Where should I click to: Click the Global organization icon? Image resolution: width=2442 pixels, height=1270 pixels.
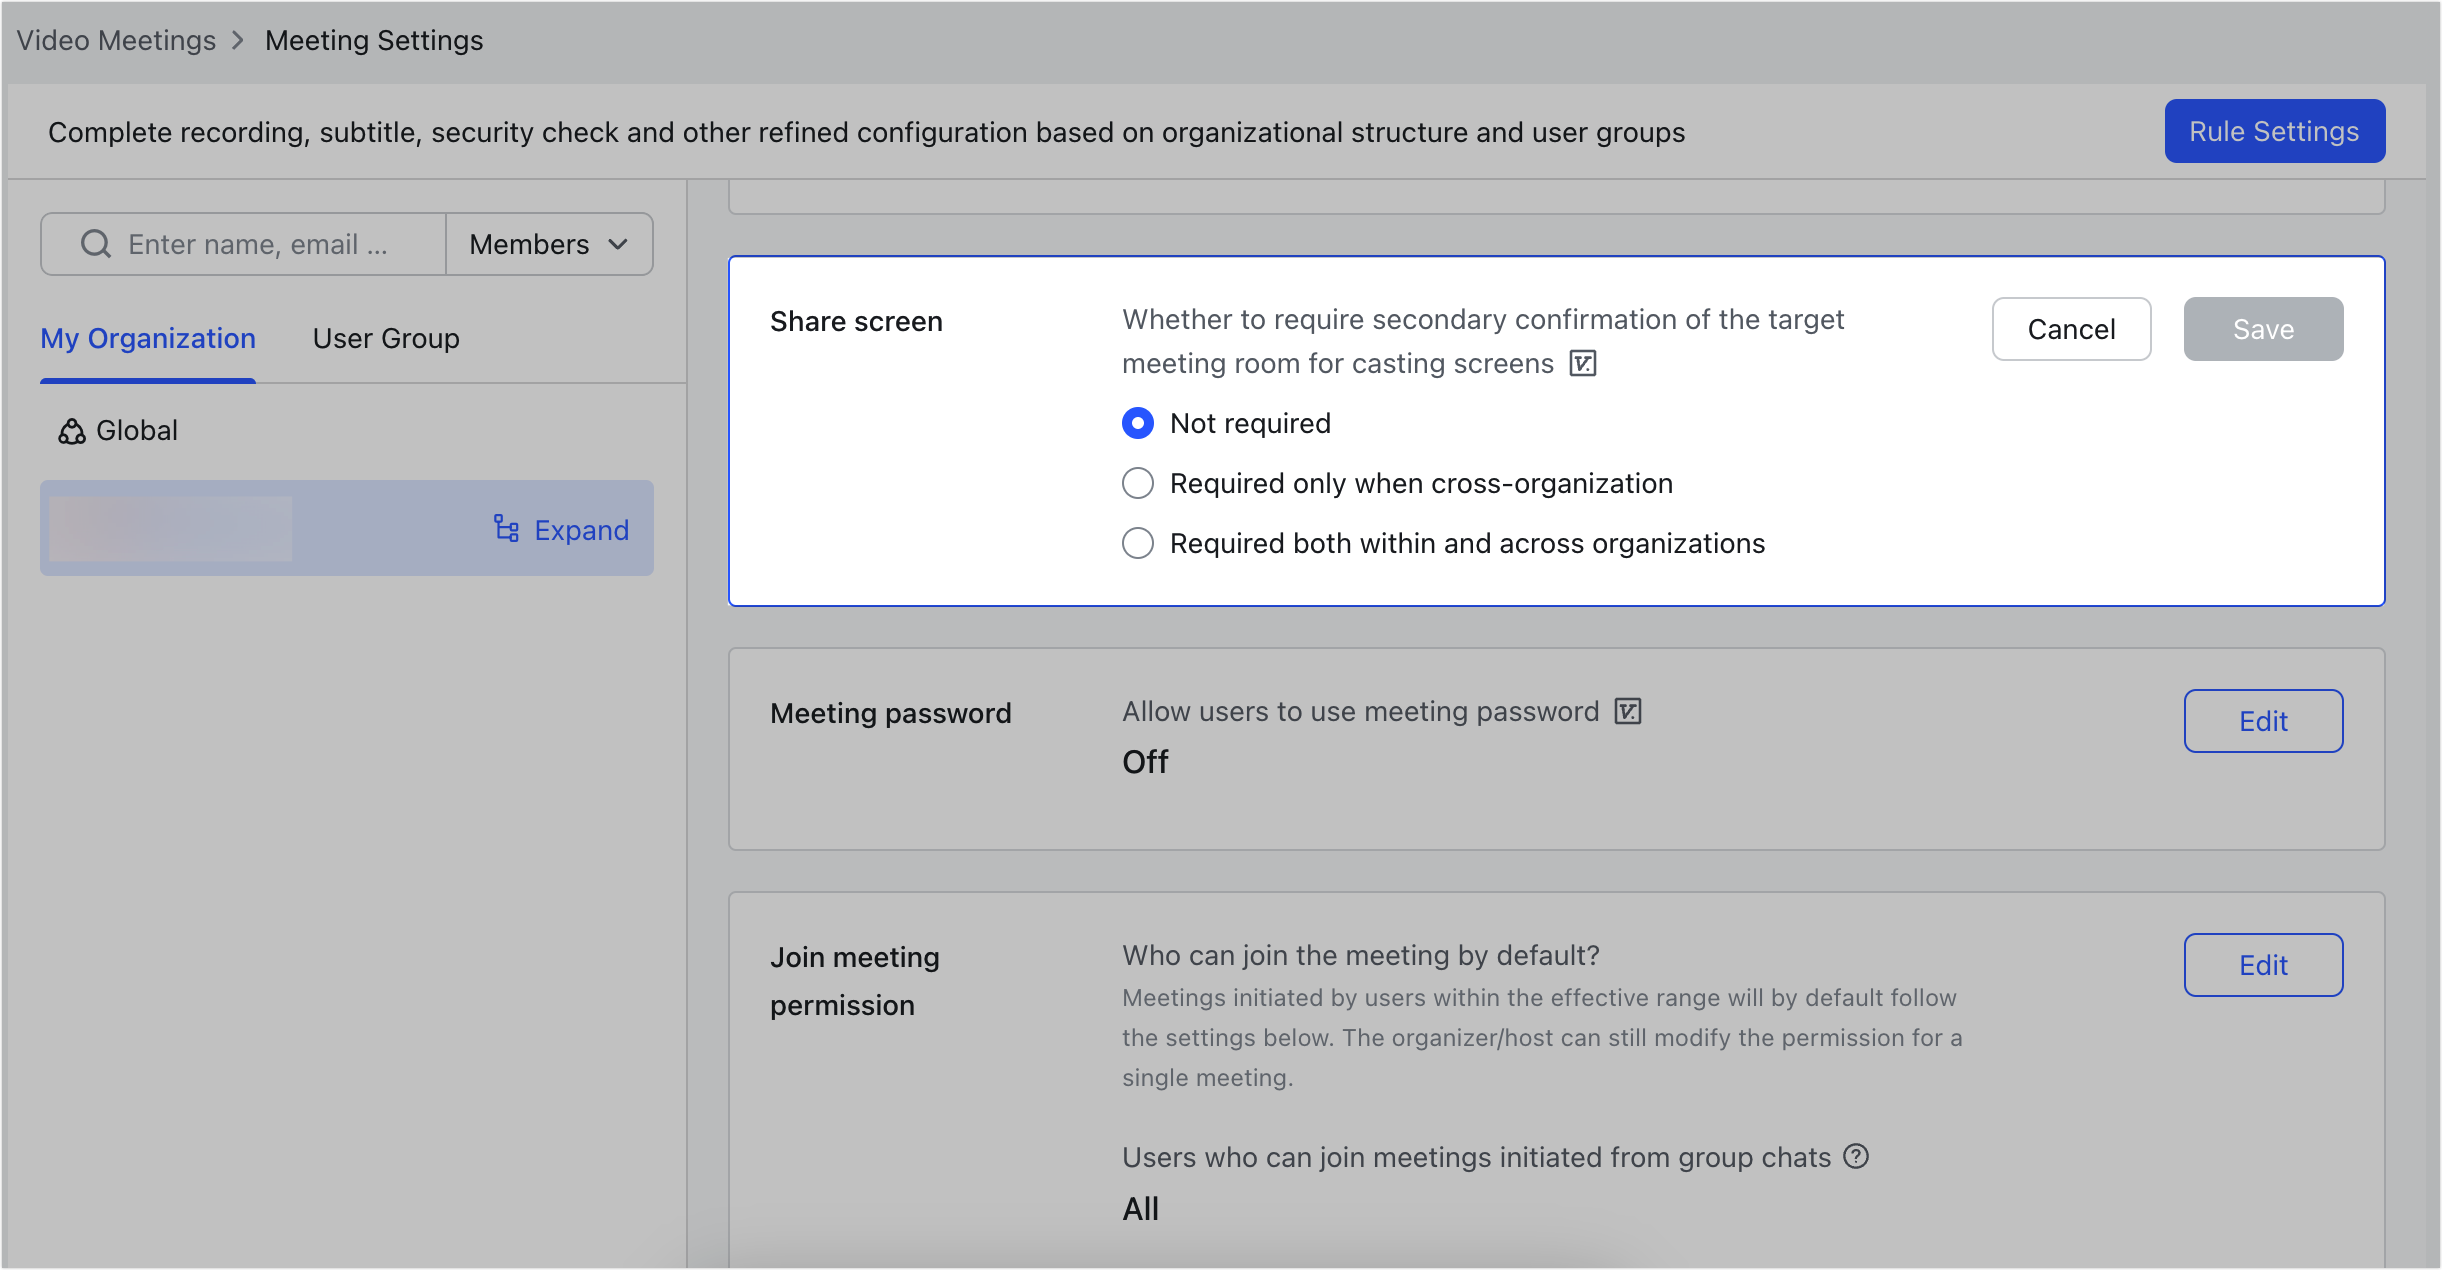[72, 431]
